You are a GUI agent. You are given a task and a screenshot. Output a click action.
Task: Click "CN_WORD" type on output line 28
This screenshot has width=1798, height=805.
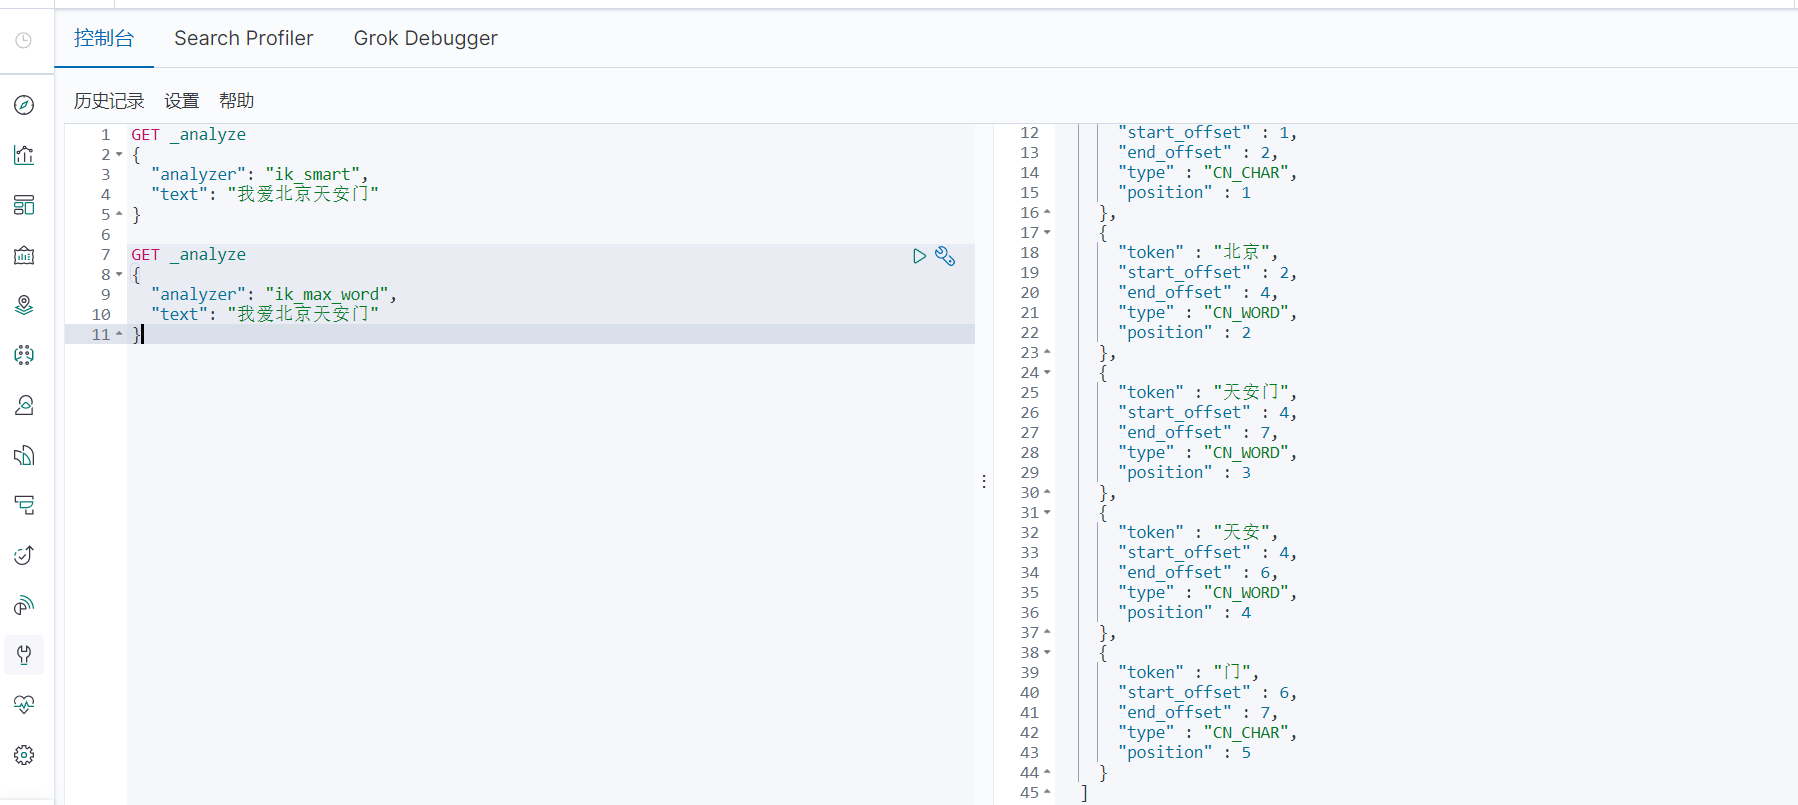tap(1247, 452)
